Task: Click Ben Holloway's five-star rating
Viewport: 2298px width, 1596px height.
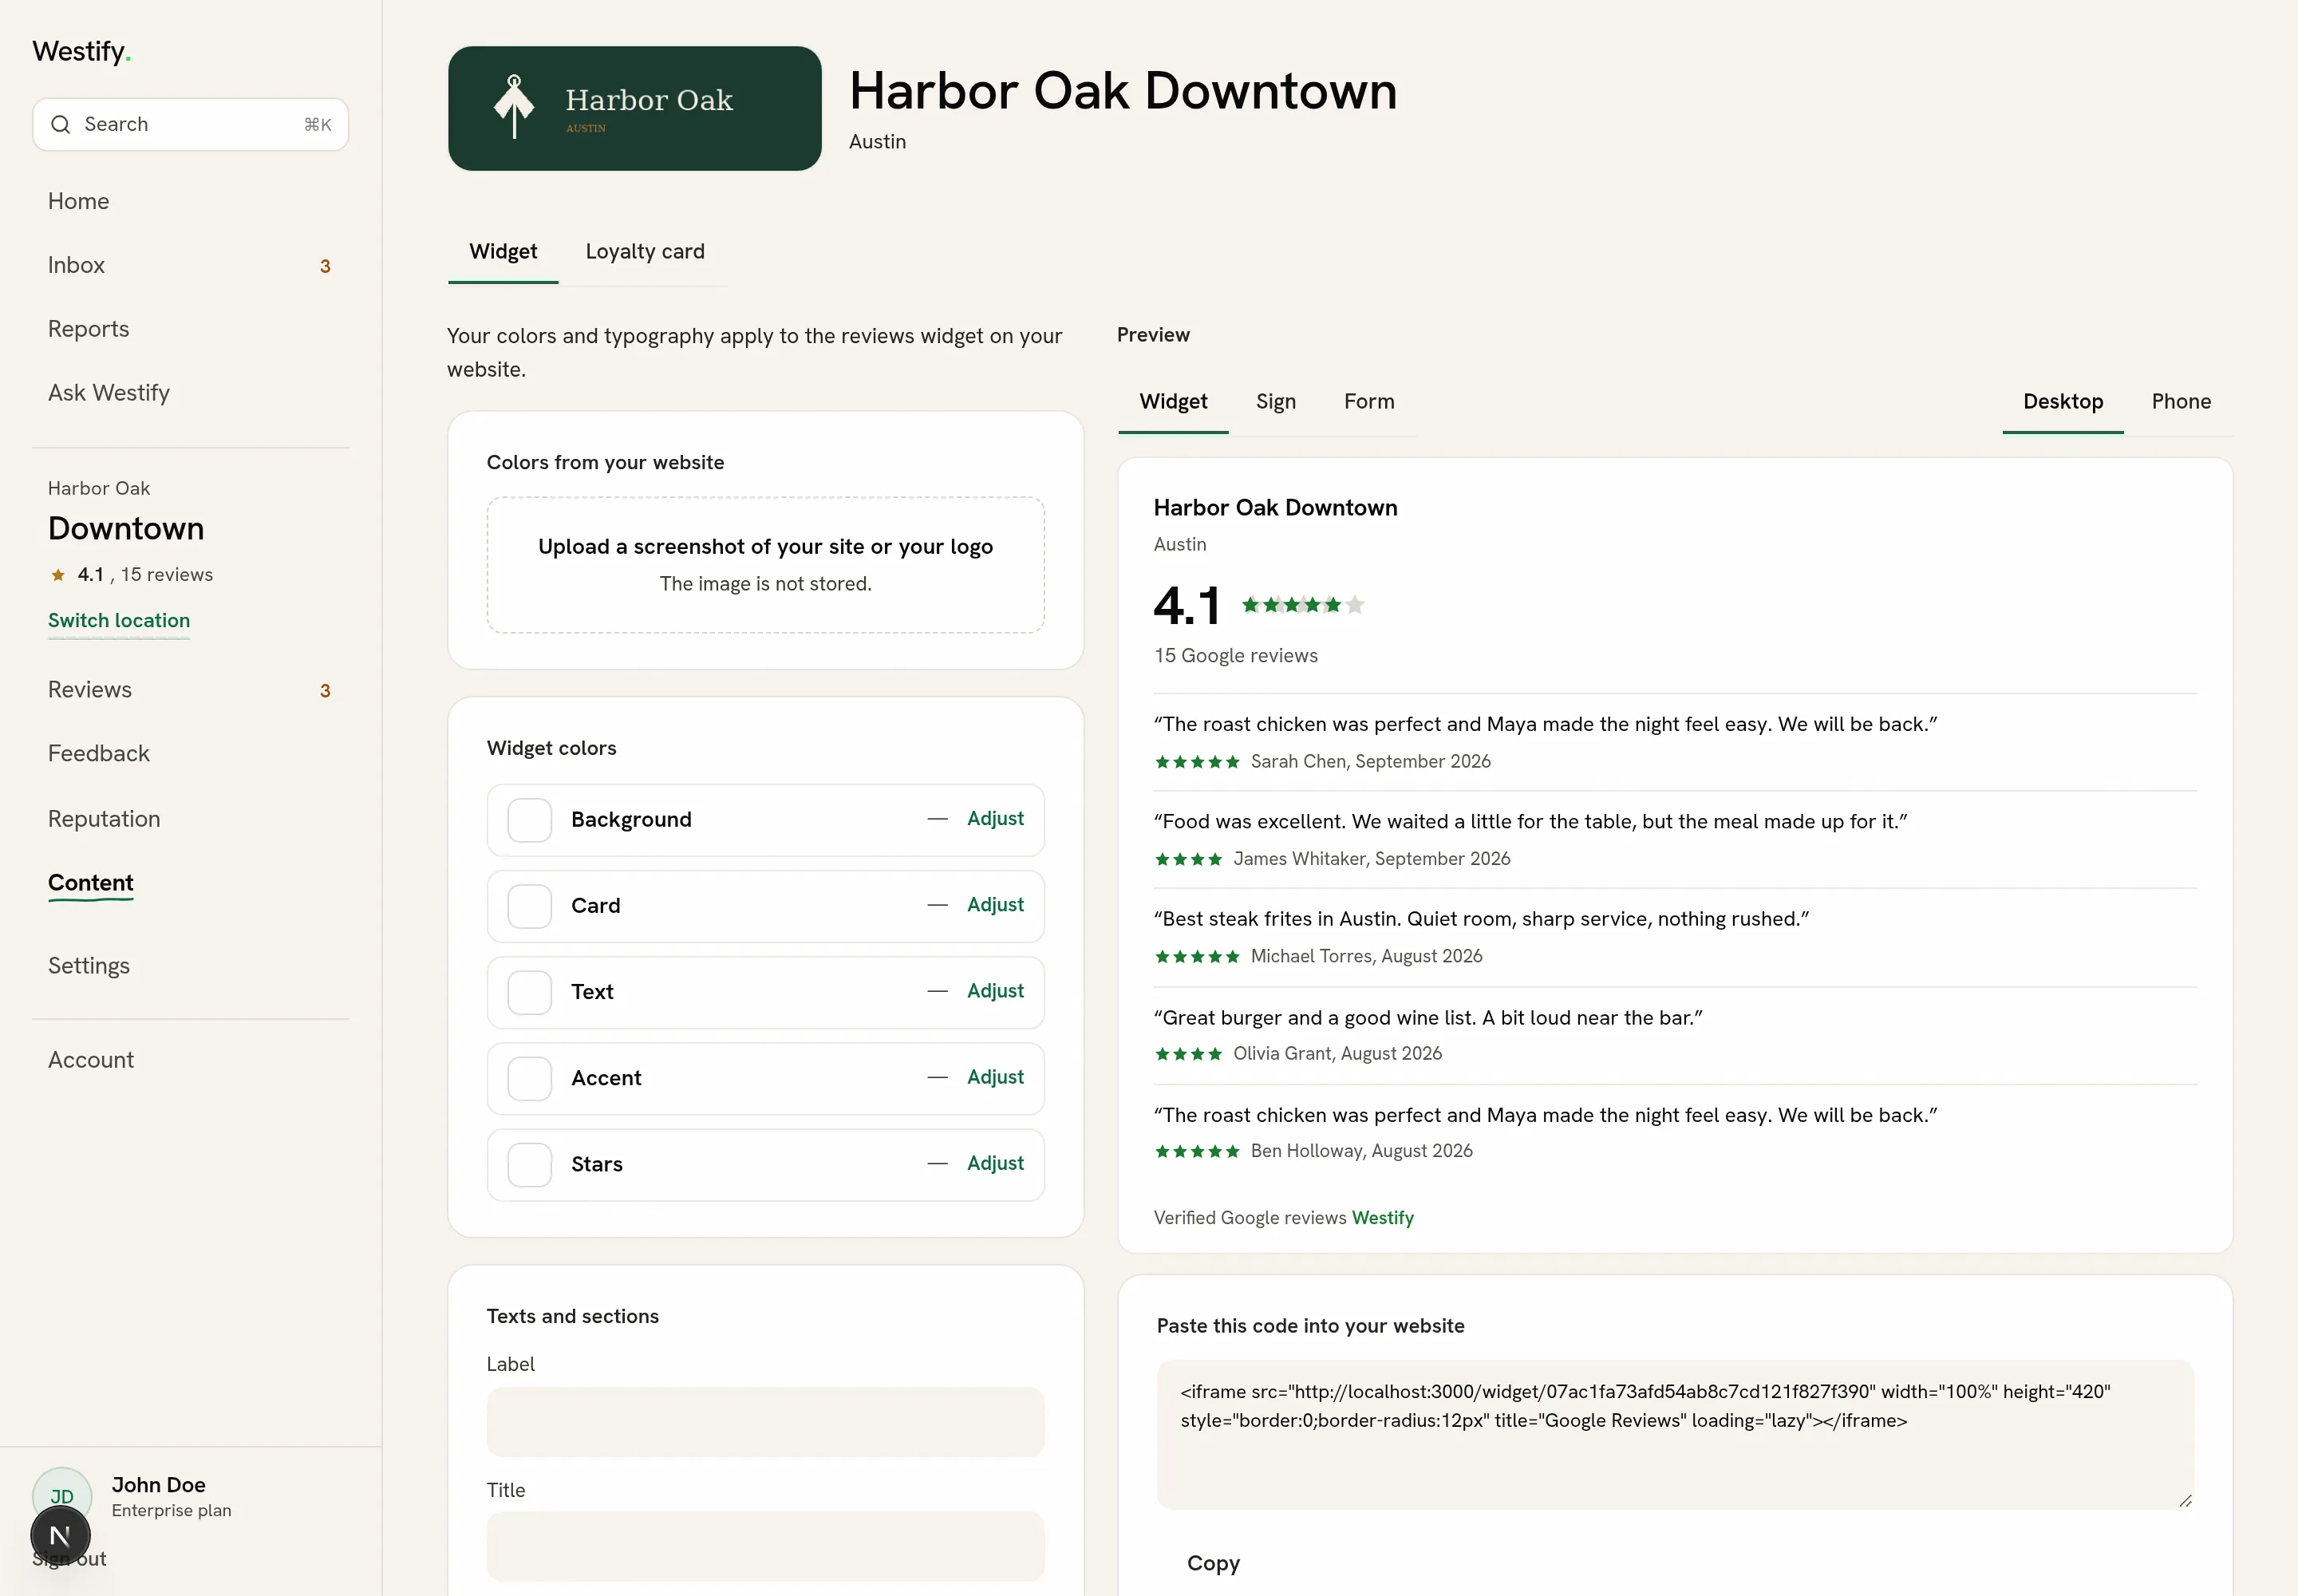Action: point(1197,1152)
